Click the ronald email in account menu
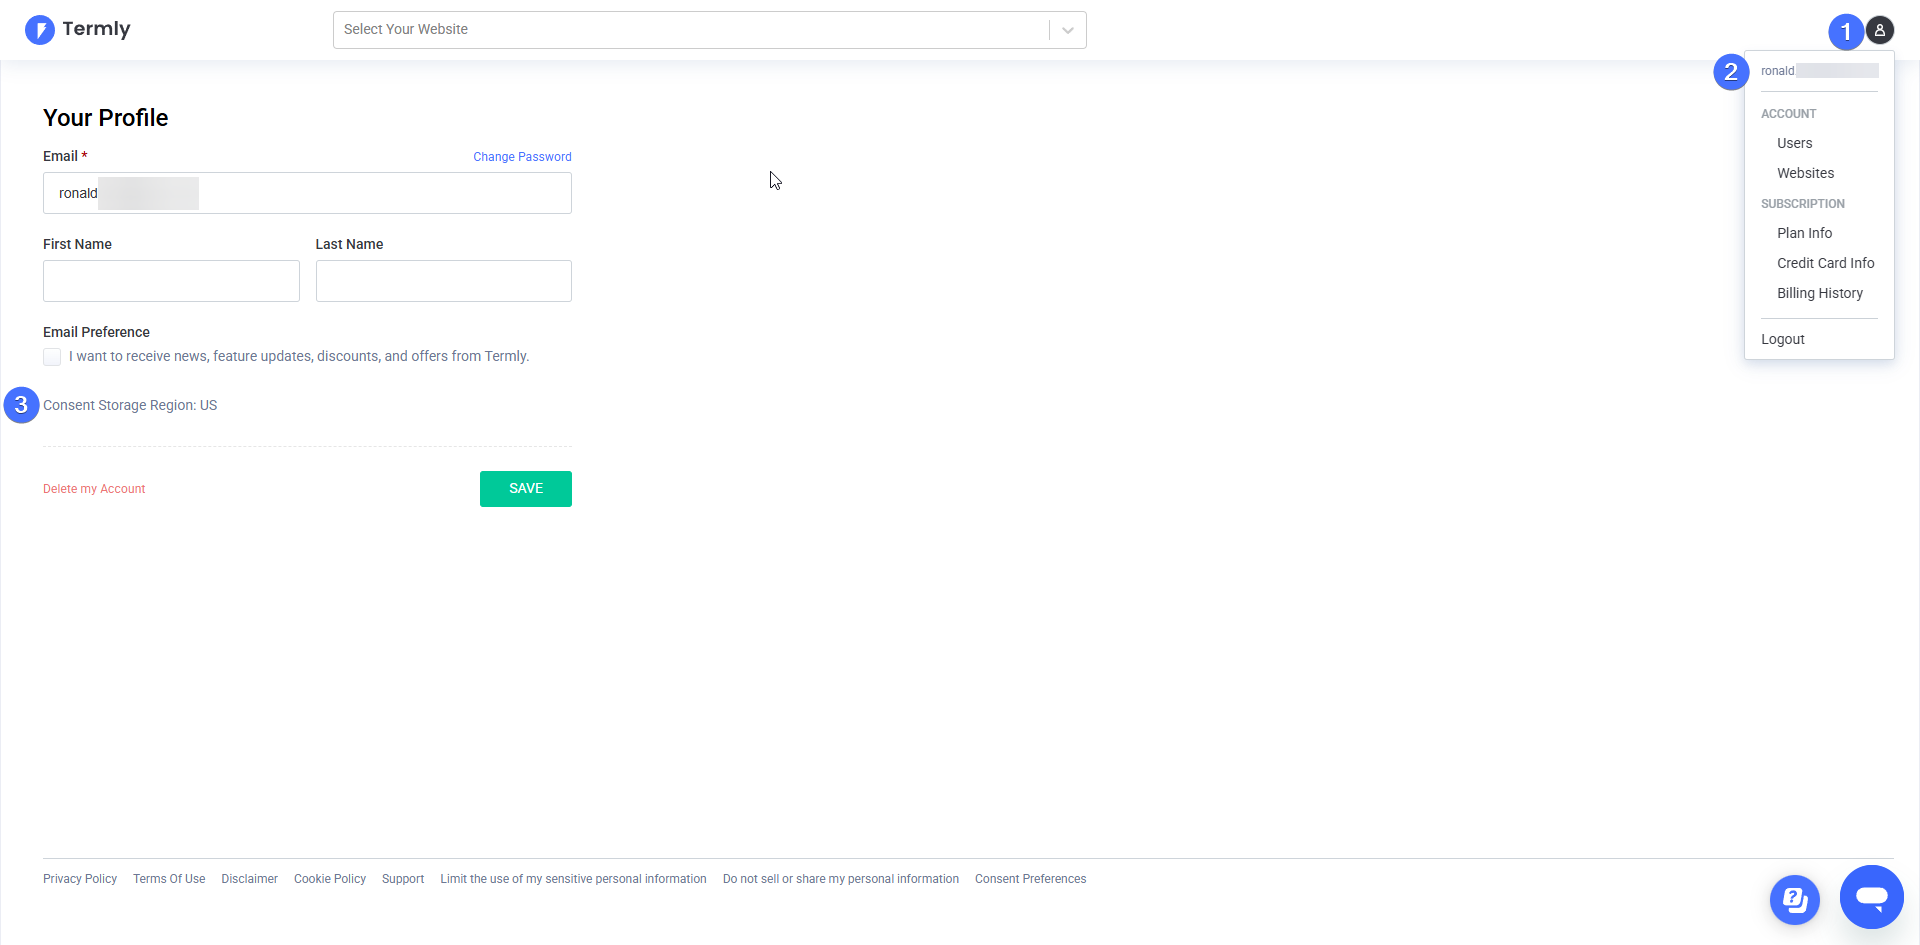Image resolution: width=1920 pixels, height=945 pixels. [1819, 71]
